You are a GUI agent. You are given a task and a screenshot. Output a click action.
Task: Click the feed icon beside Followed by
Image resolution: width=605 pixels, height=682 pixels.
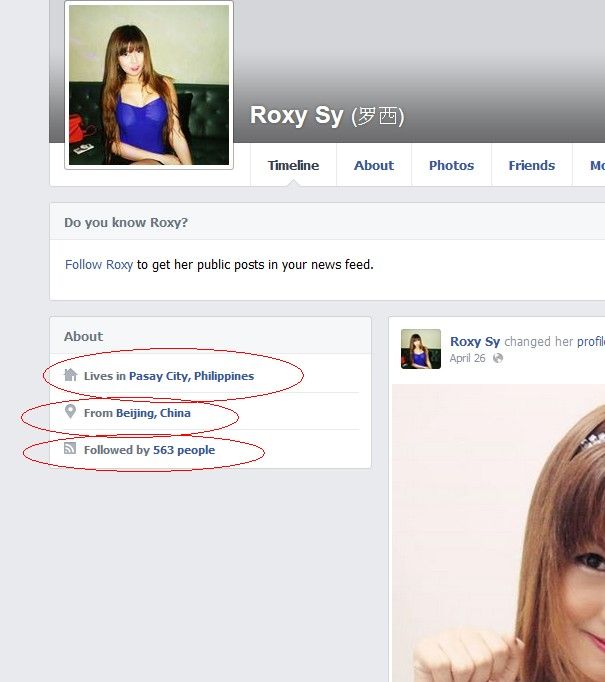70,449
